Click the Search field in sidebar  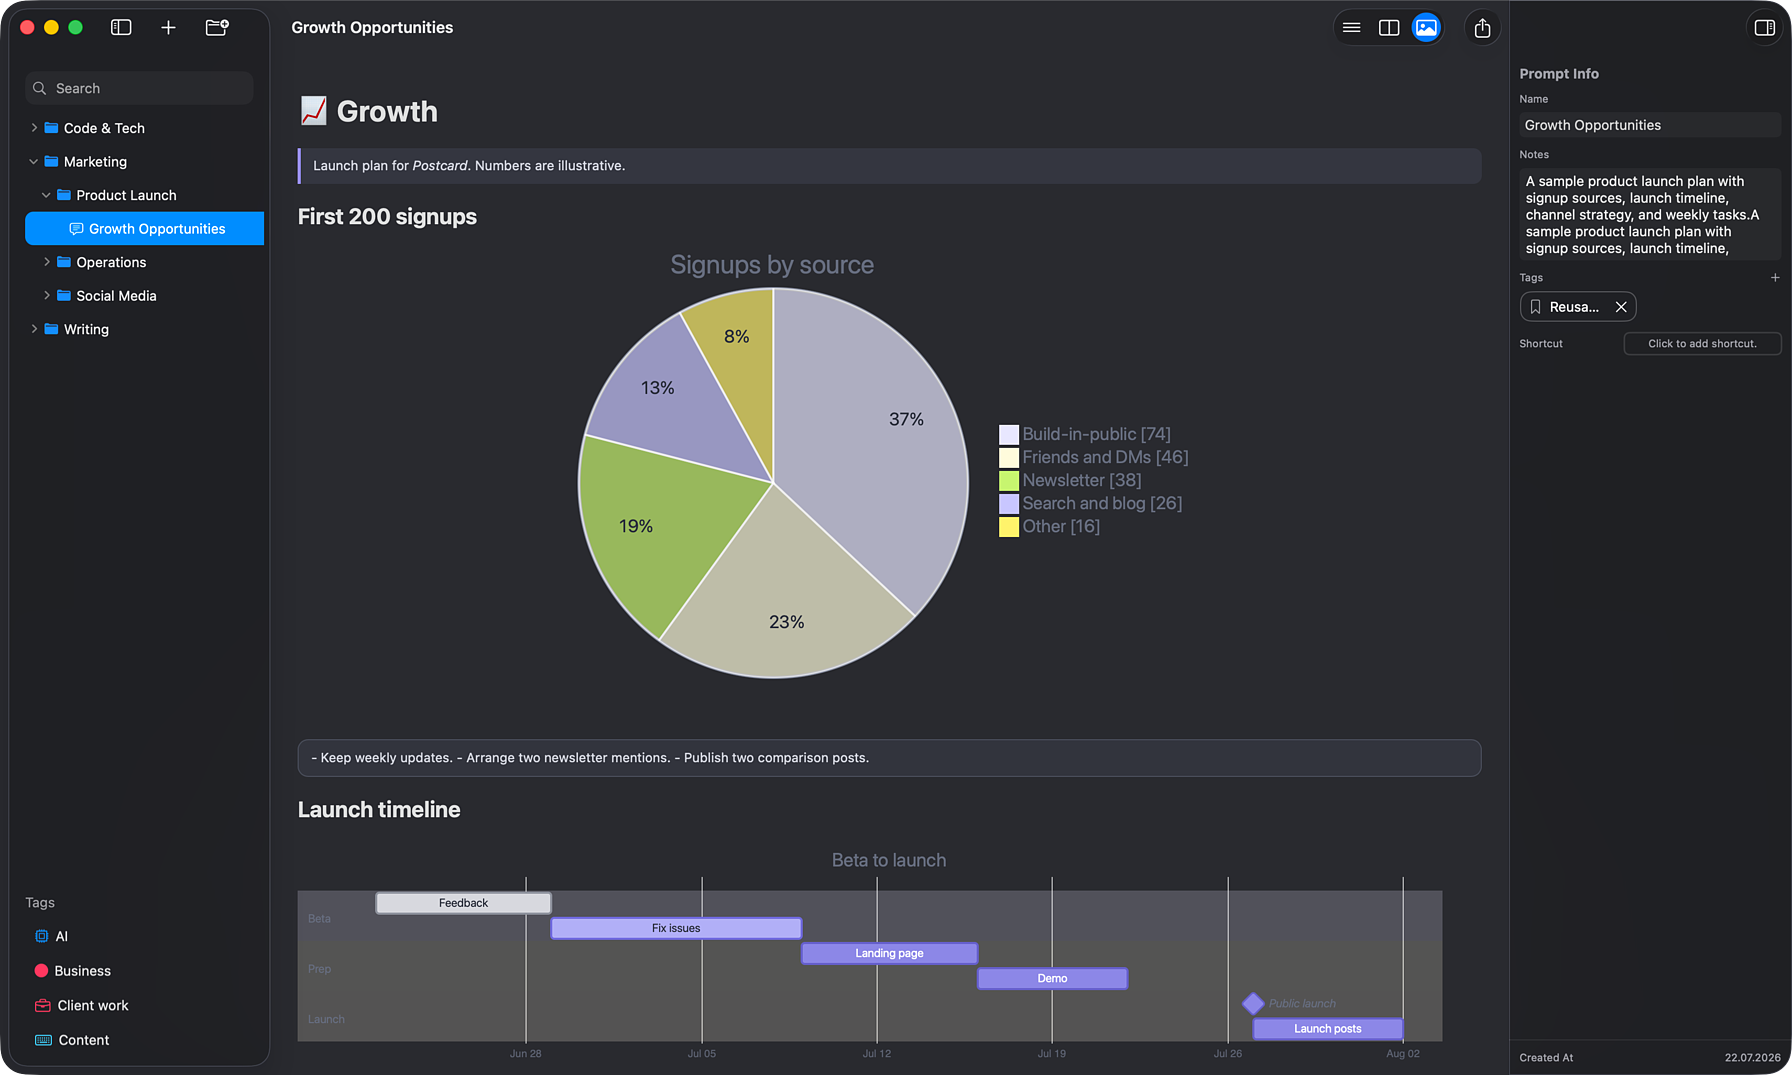click(139, 88)
